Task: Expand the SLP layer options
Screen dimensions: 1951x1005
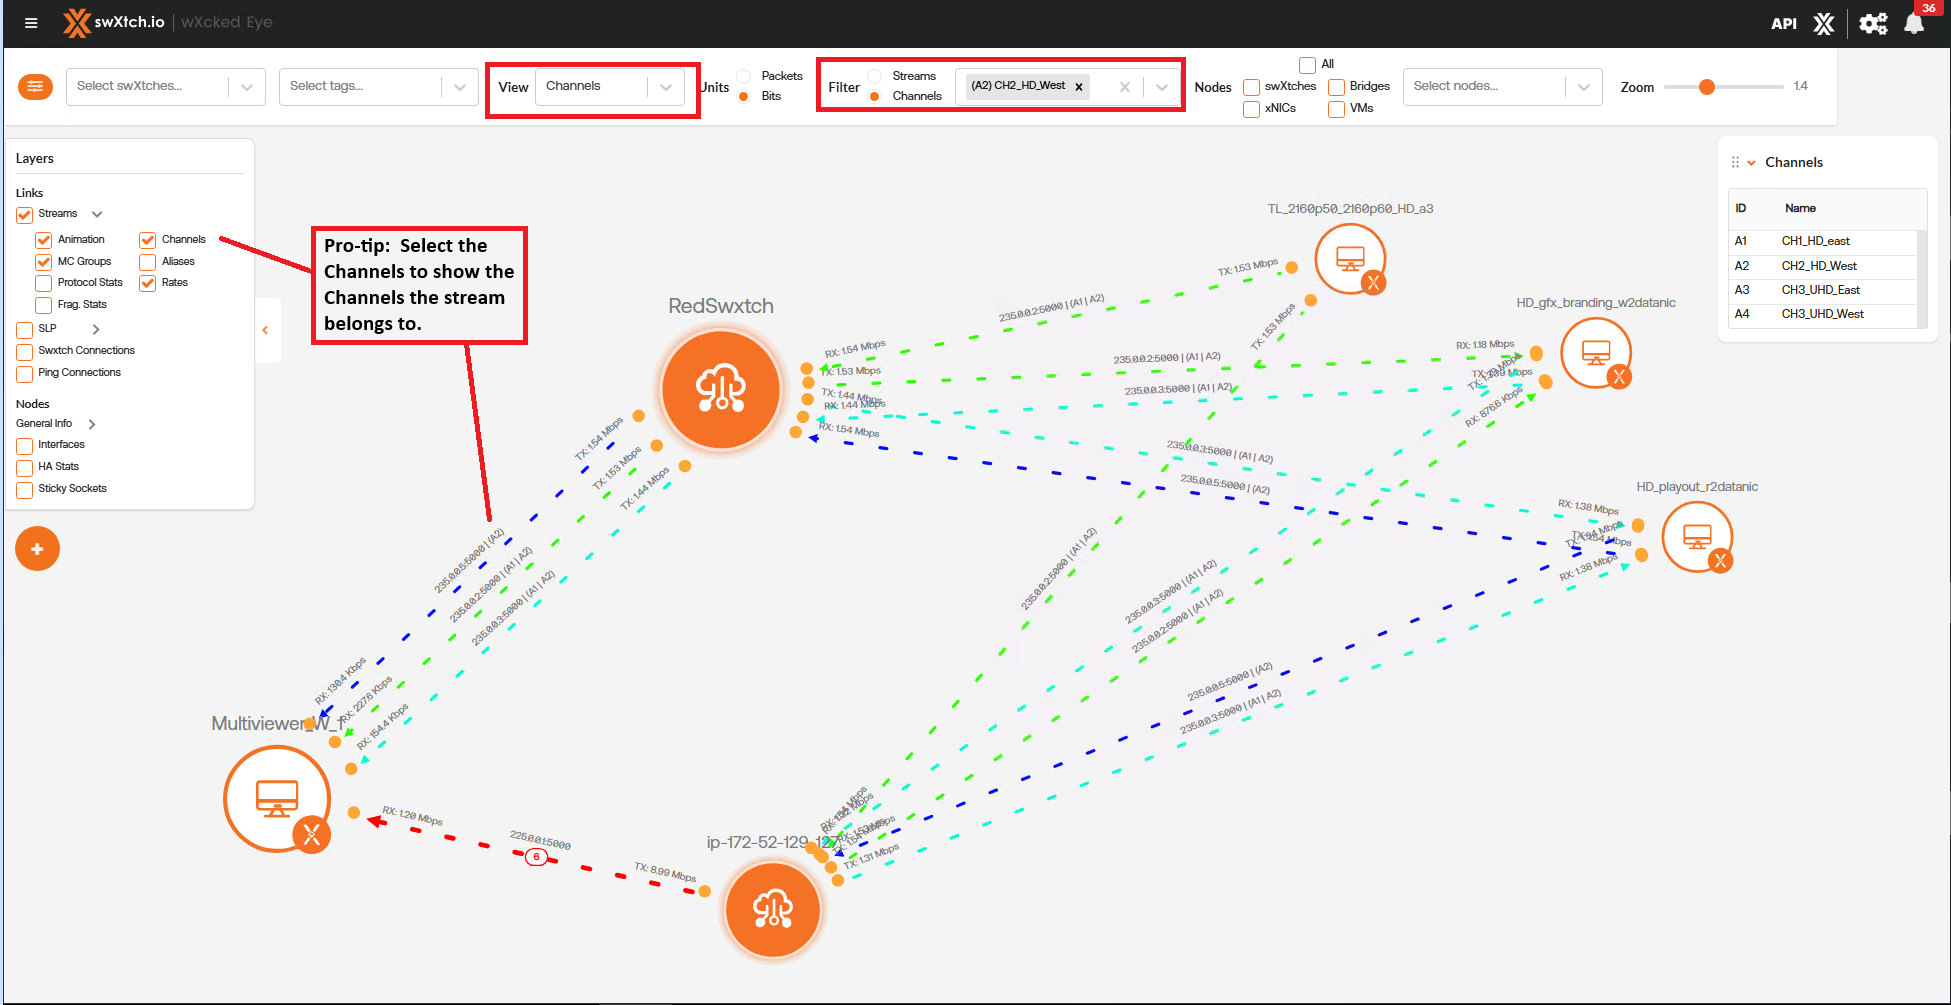Action: [96, 329]
